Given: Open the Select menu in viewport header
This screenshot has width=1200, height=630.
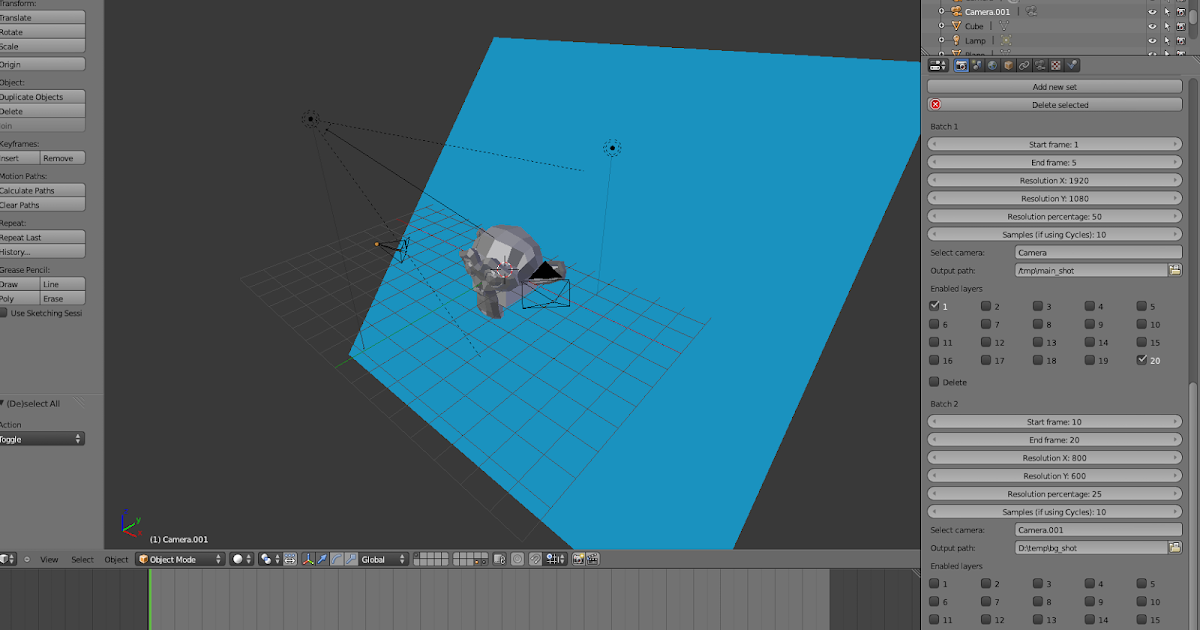Looking at the screenshot, I should point(82,559).
